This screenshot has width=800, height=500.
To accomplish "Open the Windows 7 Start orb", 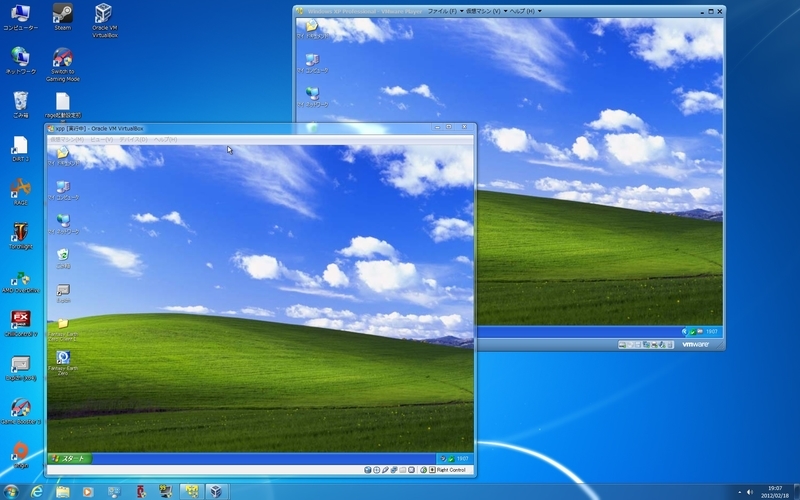I will click(x=11, y=491).
